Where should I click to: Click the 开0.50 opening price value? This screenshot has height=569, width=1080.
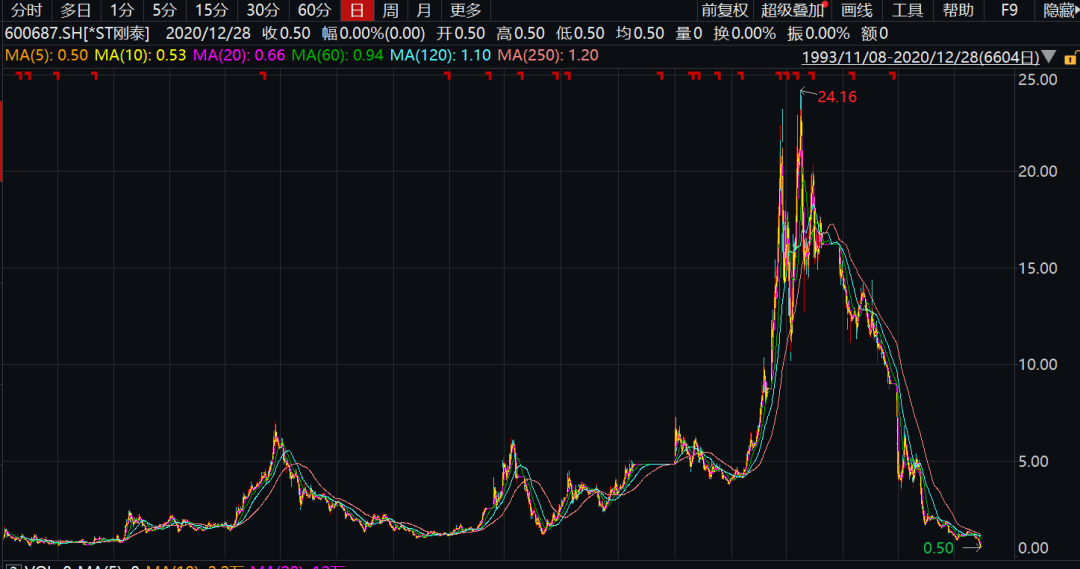(460, 33)
